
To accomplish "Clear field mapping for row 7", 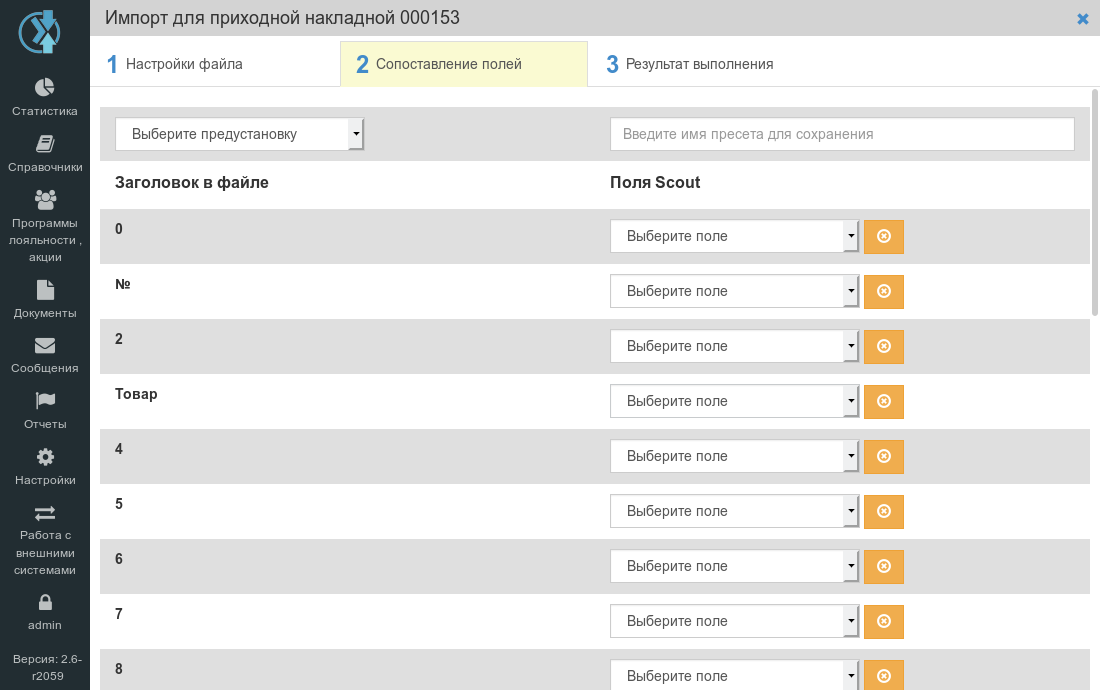I will click(884, 621).
